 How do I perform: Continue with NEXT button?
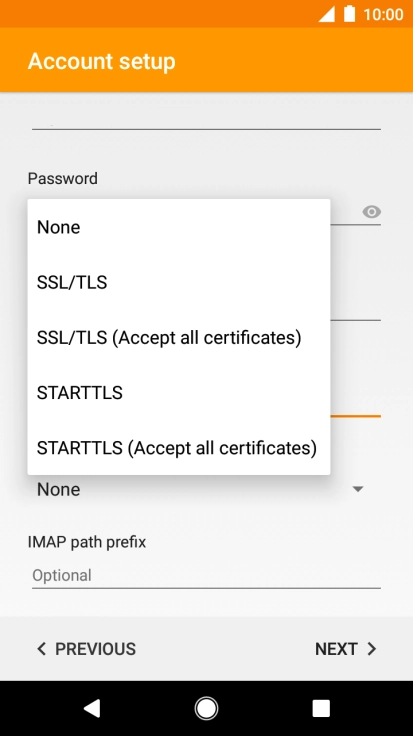pyautogui.click(x=346, y=649)
